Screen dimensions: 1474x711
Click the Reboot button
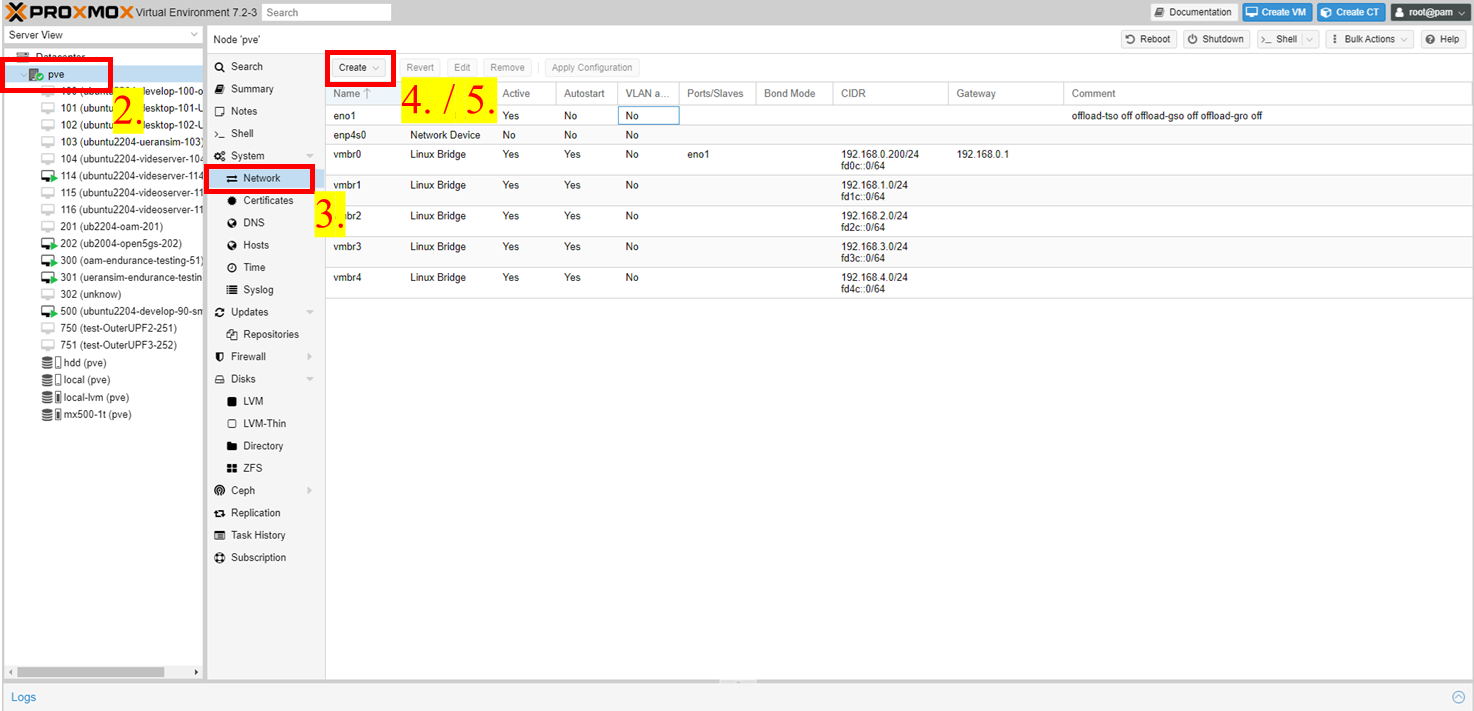tap(1149, 39)
